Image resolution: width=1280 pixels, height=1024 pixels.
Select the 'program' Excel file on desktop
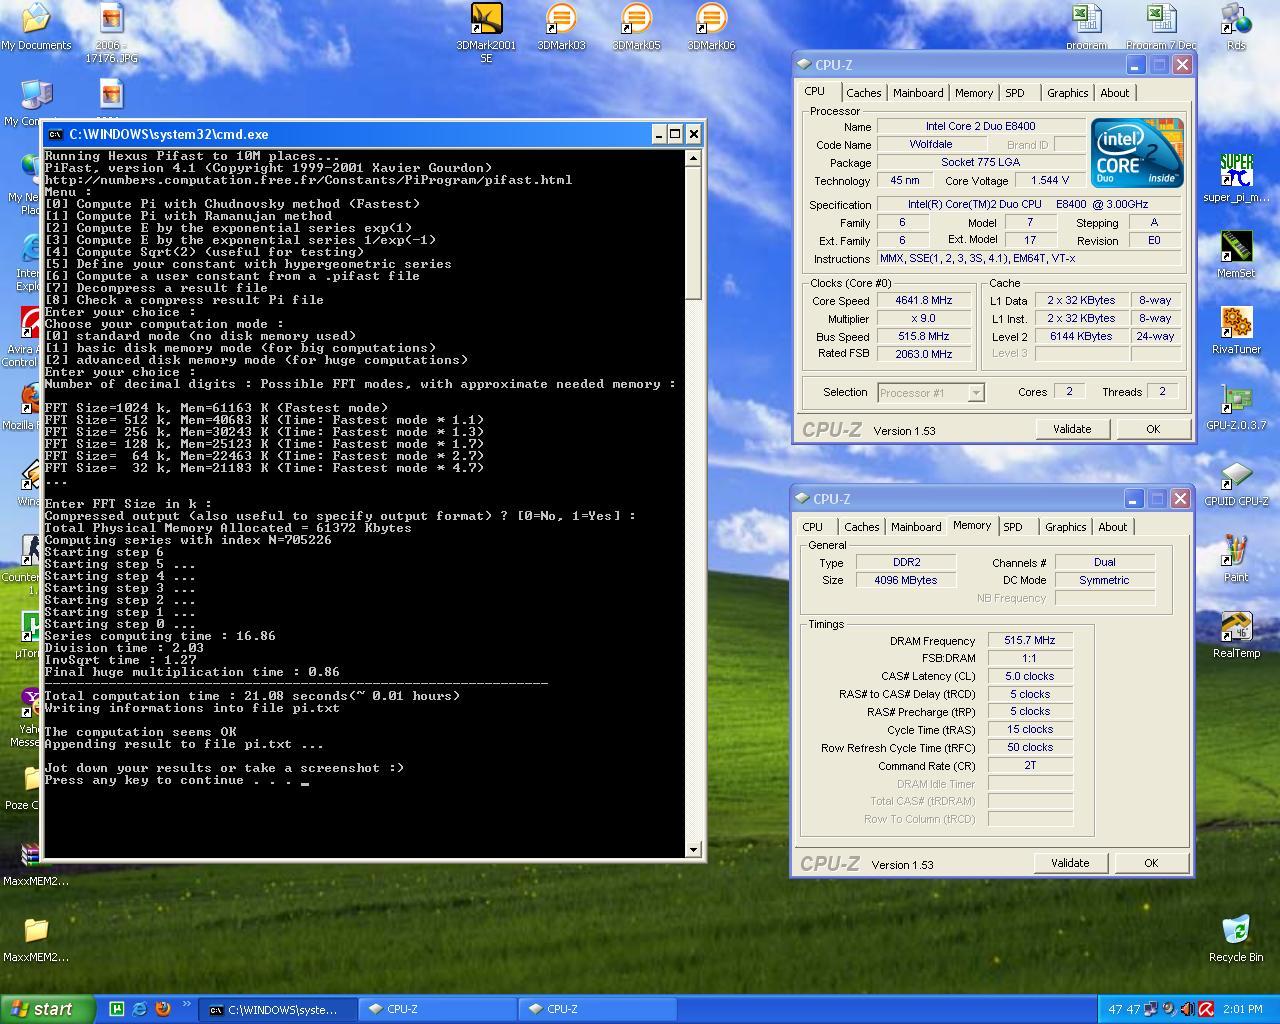1086,27
